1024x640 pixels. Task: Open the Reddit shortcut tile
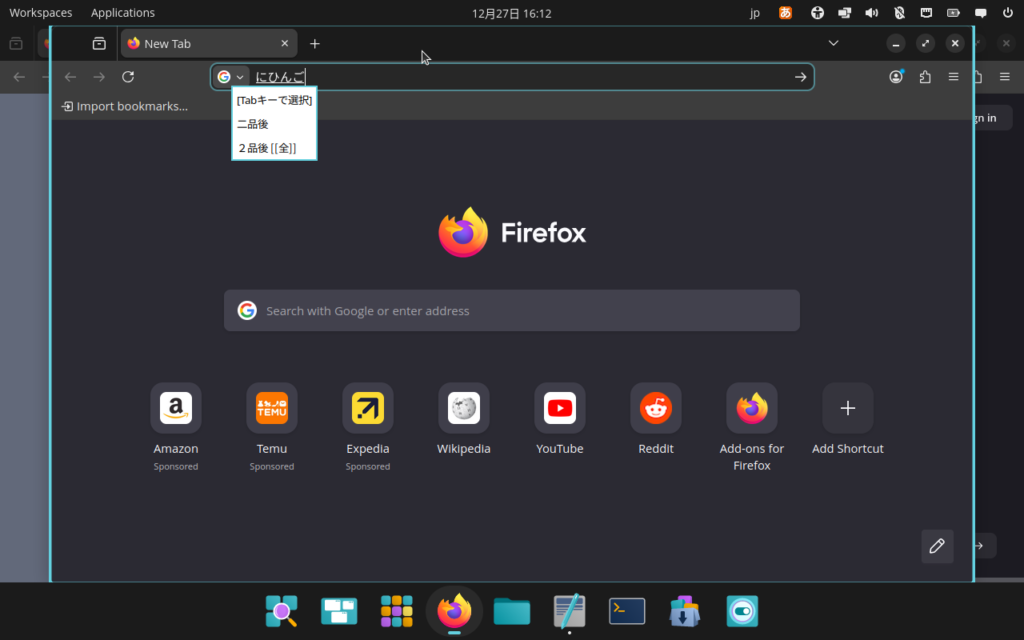(x=656, y=408)
